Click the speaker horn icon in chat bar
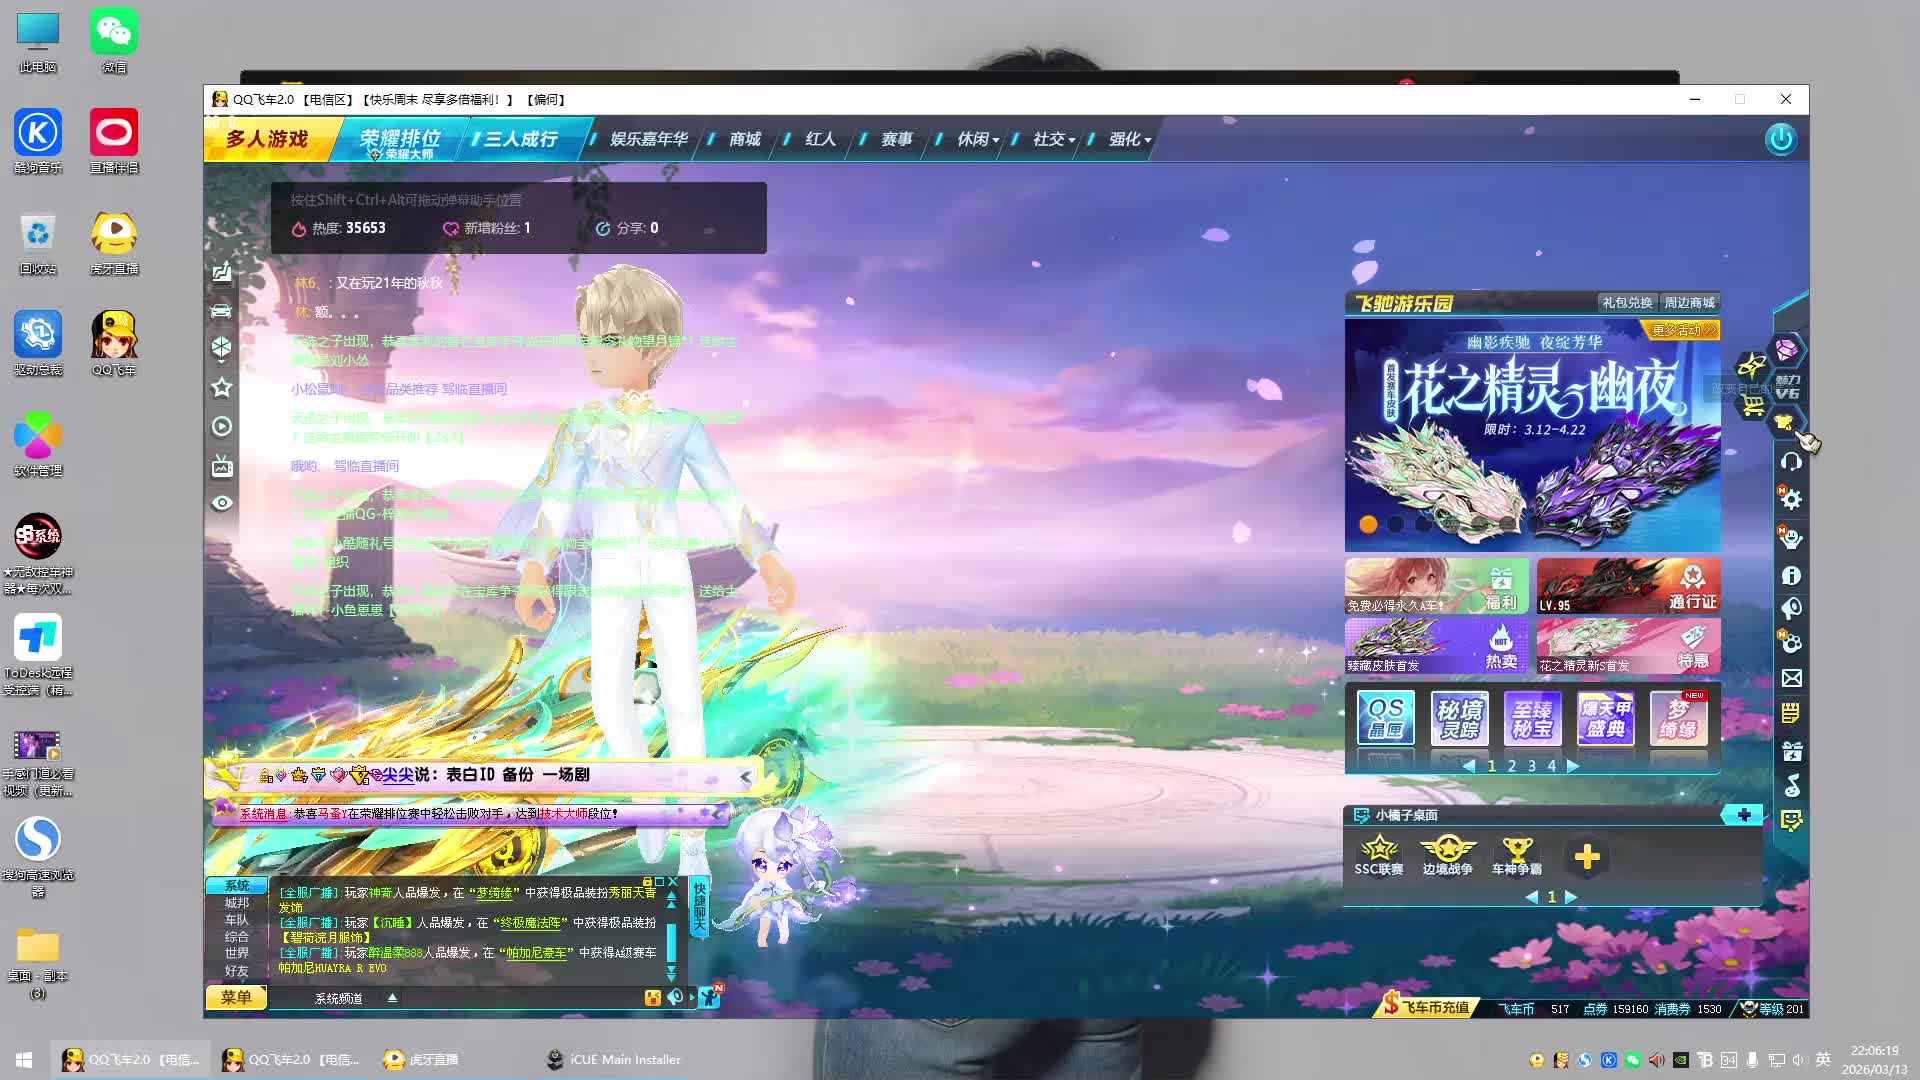1920x1080 pixels. (676, 997)
